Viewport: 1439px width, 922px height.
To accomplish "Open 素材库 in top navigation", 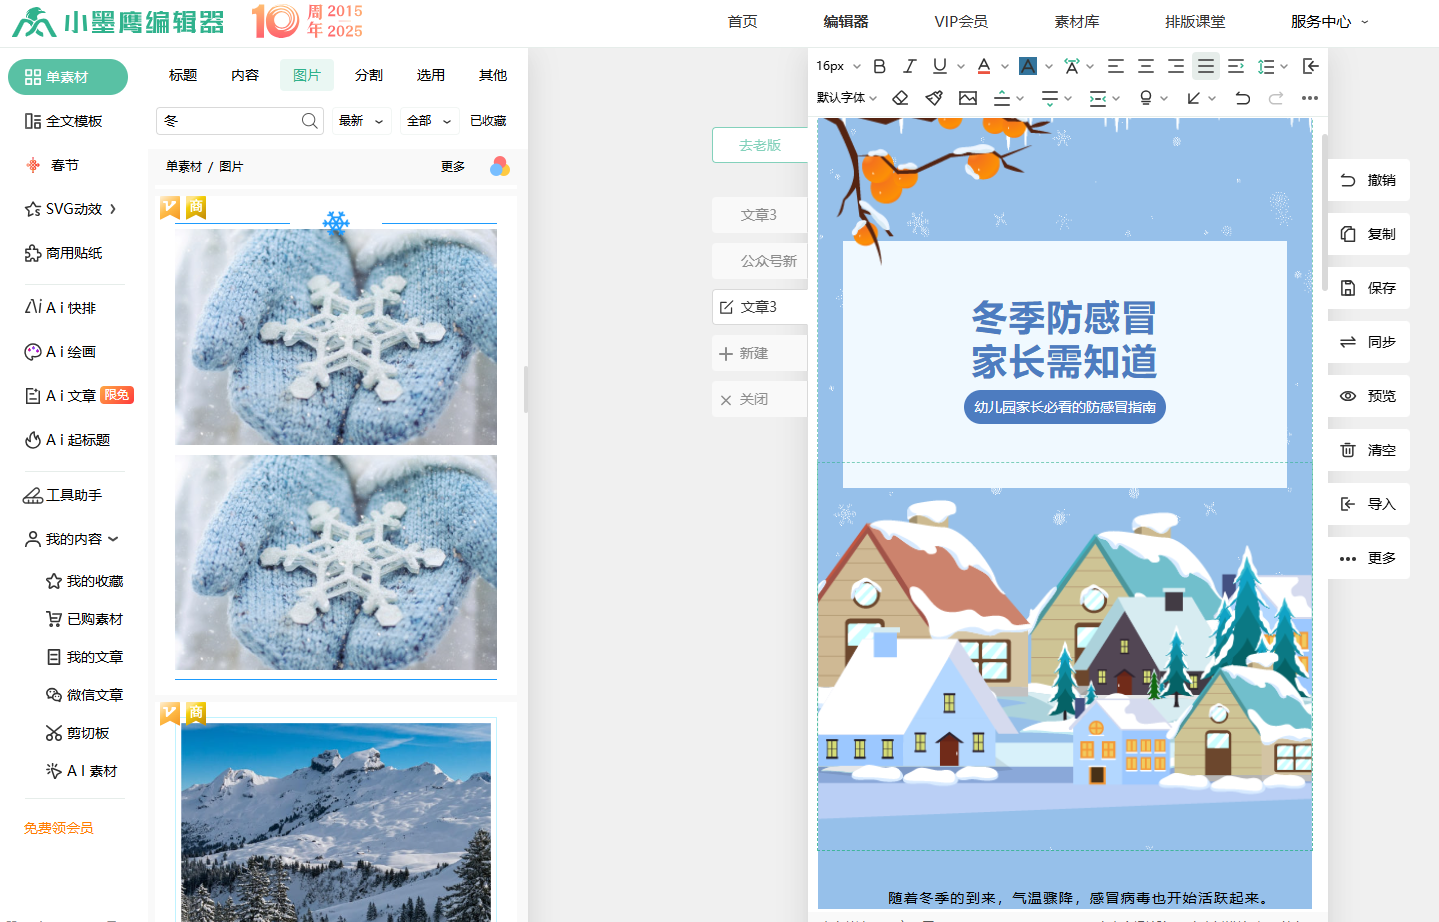I will [1076, 21].
